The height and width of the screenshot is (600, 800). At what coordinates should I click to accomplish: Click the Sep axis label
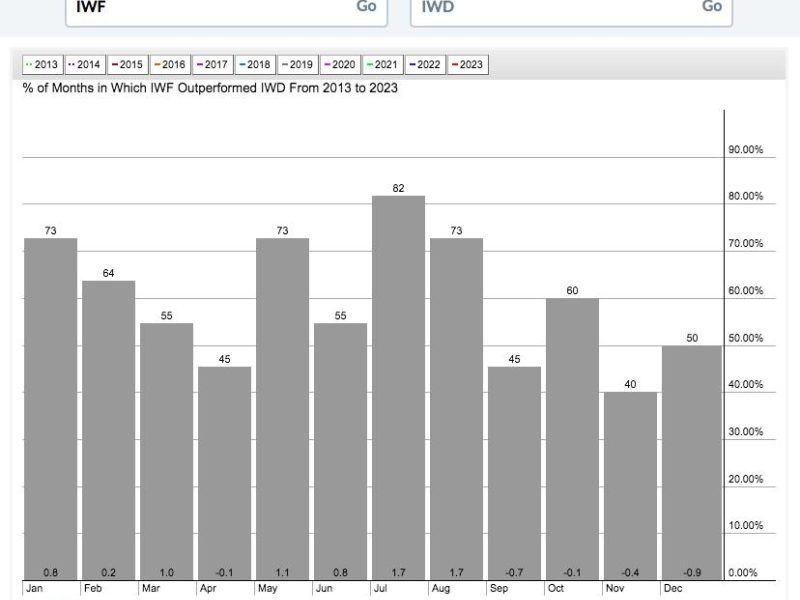point(499,589)
